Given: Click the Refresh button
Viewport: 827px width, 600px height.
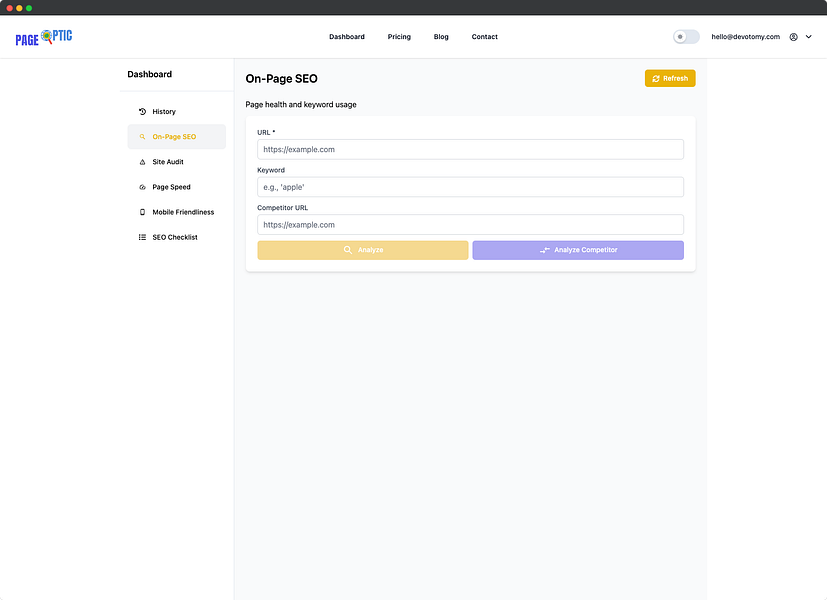Looking at the screenshot, I should pyautogui.click(x=670, y=79).
